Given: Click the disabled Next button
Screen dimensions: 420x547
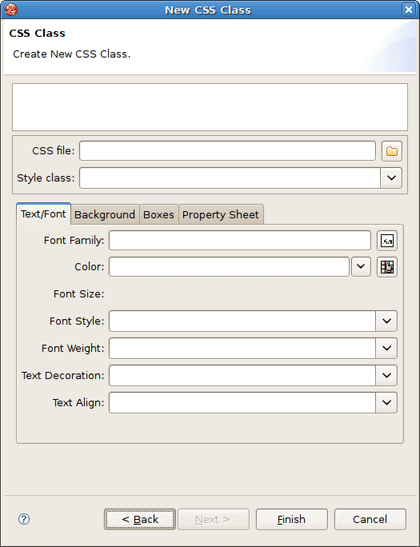Looking at the screenshot, I should [213, 519].
